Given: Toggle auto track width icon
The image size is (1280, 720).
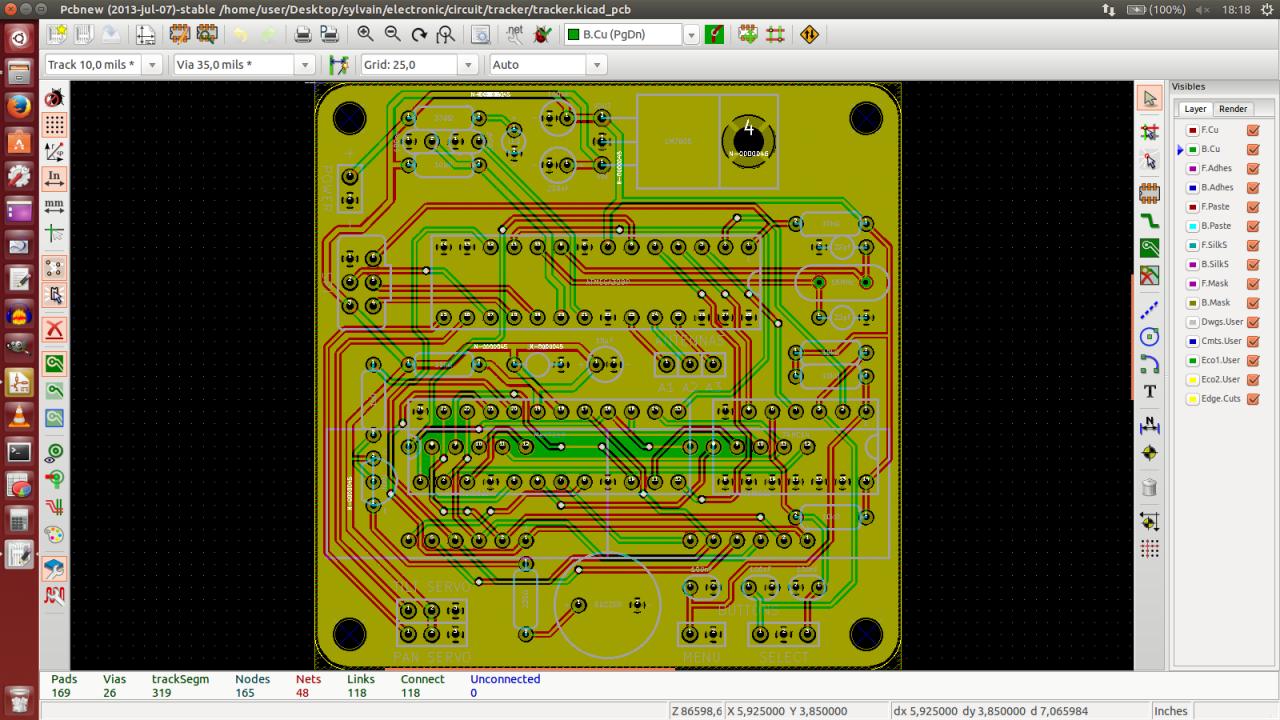Looking at the screenshot, I should (338, 64).
